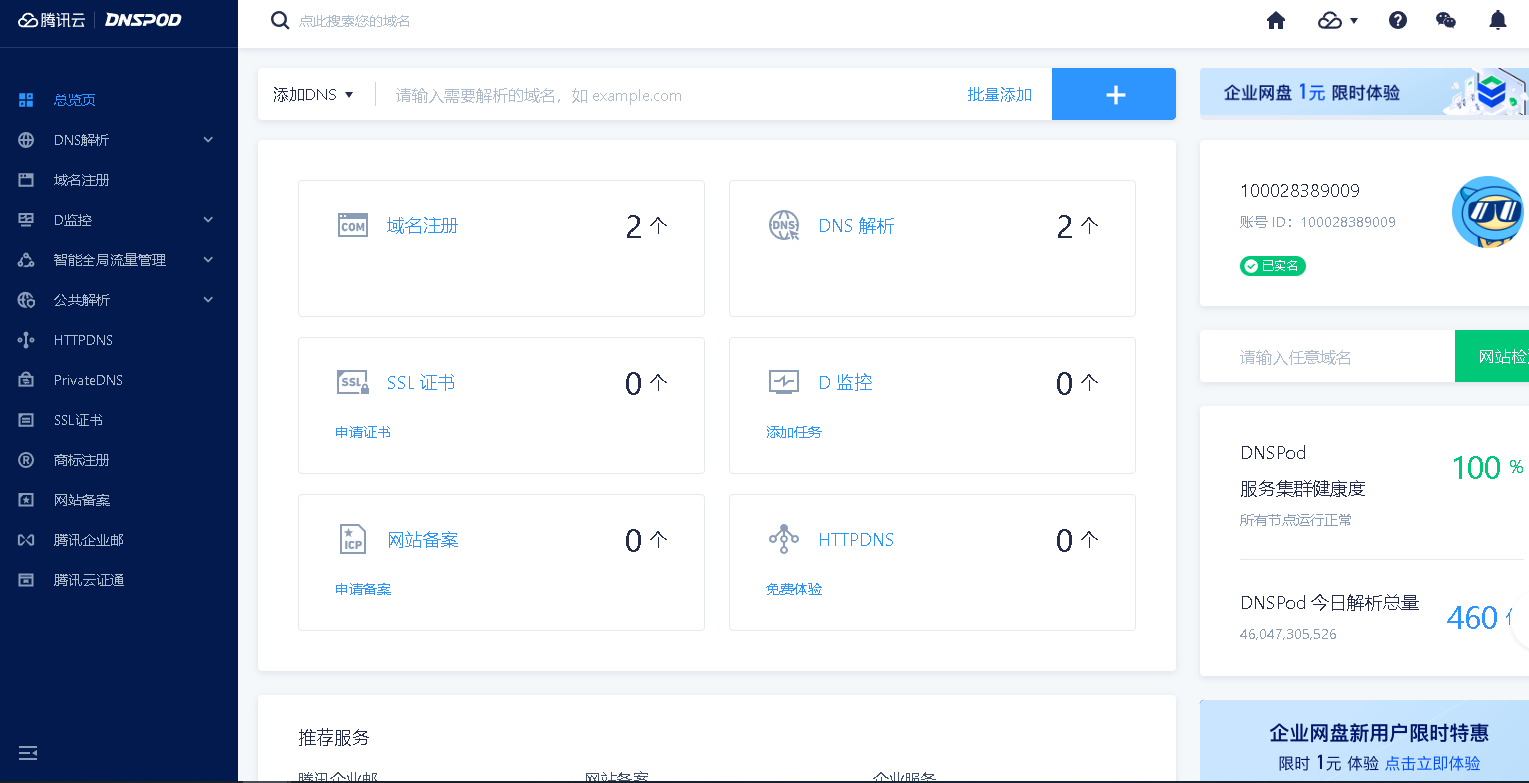Click the 商标注册 registered-mark icon
Viewport: 1529px width, 783px height.
(x=26, y=460)
